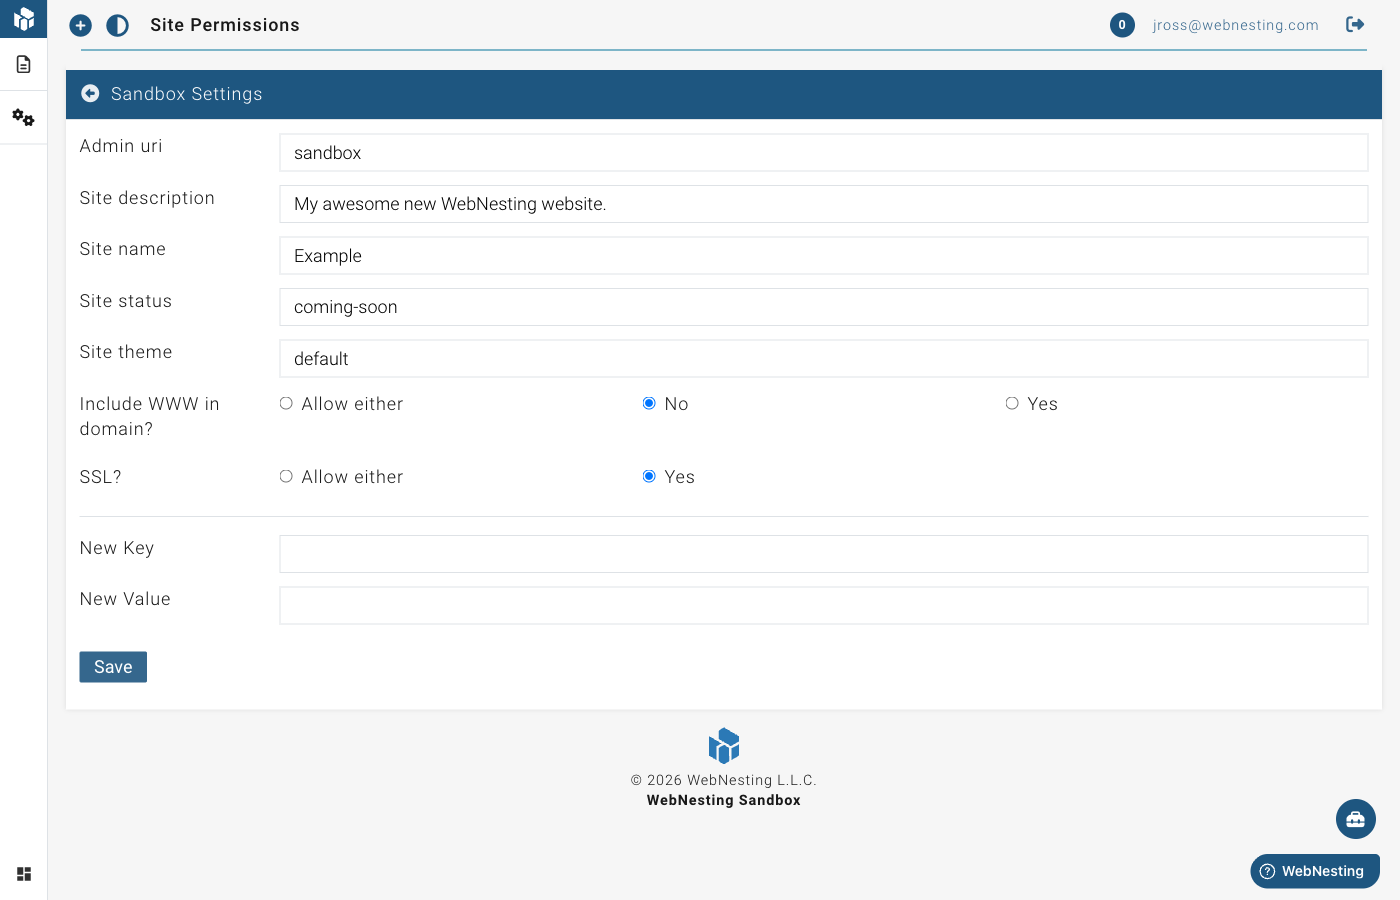Click the Site name field containing Example
The width and height of the screenshot is (1400, 900).
tap(823, 255)
